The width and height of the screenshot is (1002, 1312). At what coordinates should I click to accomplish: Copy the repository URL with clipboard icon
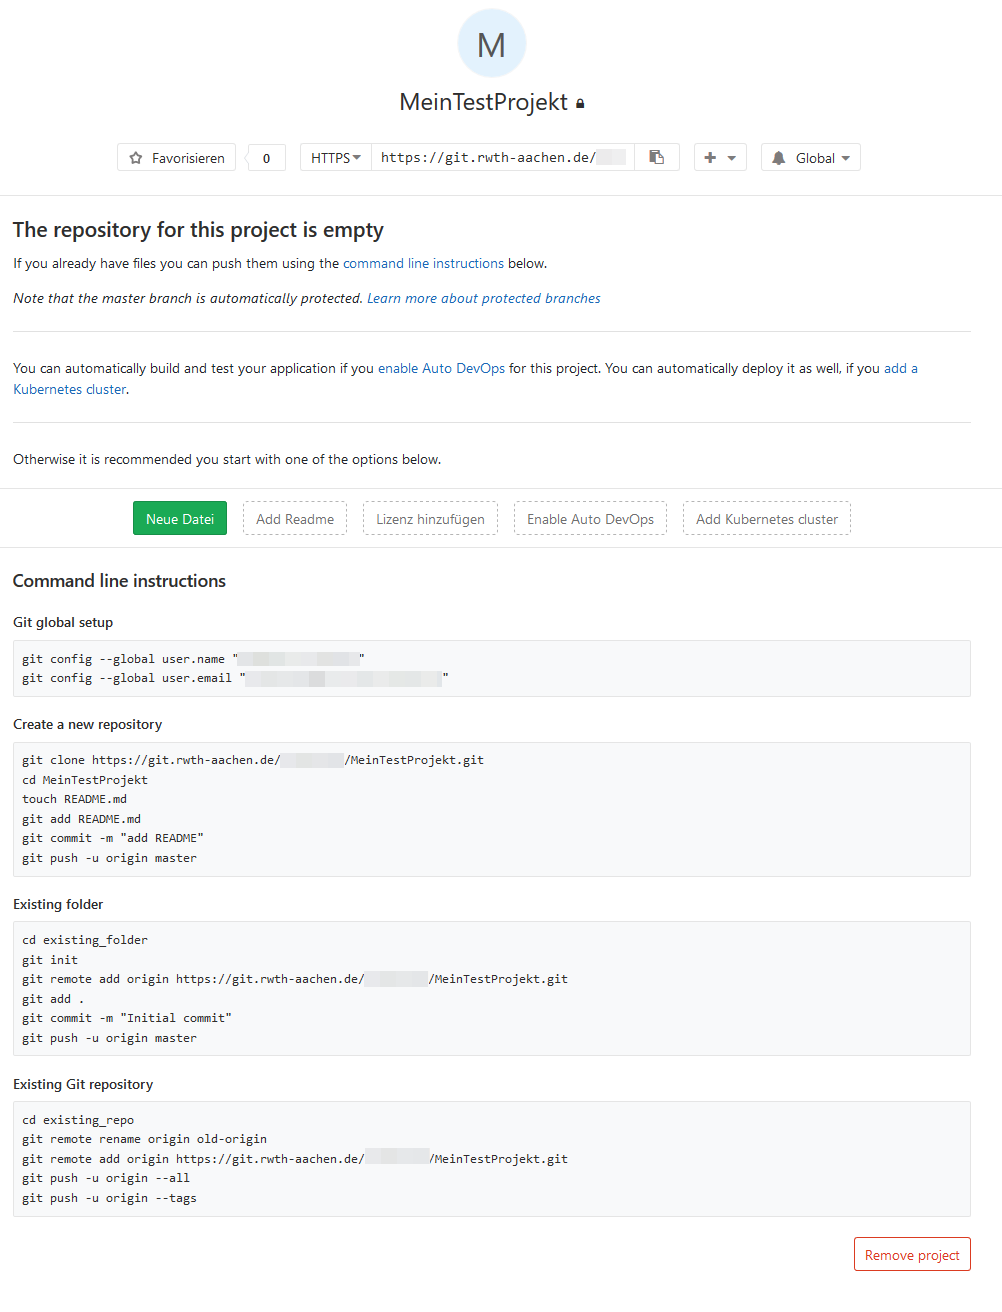point(657,157)
